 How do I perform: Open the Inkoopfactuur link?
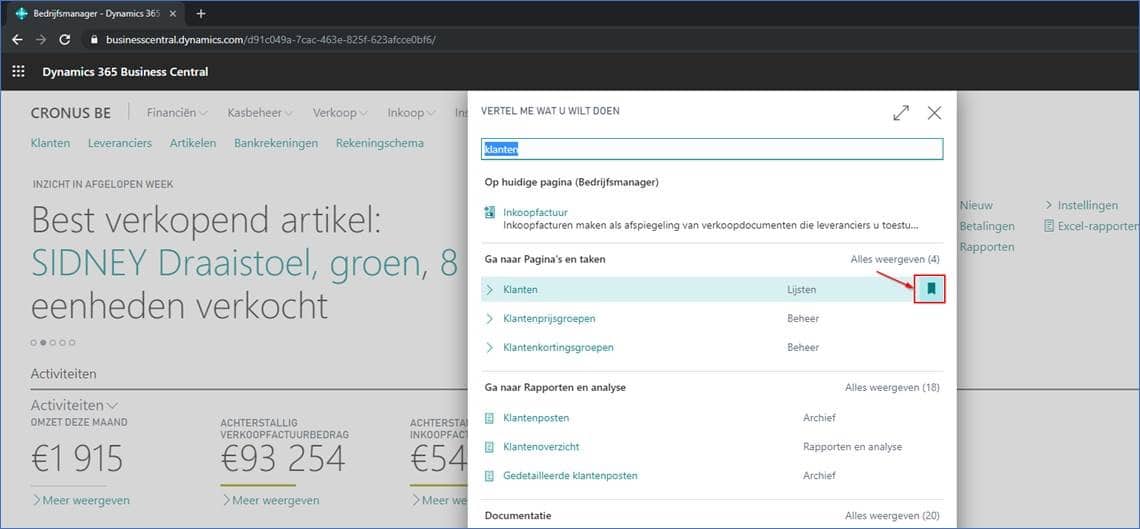[535, 213]
